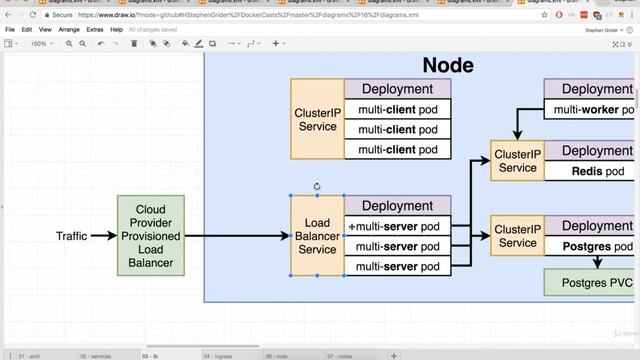Viewport: 640px width, 360px height.
Task: Click the All changes saved status
Action: tap(153, 29)
